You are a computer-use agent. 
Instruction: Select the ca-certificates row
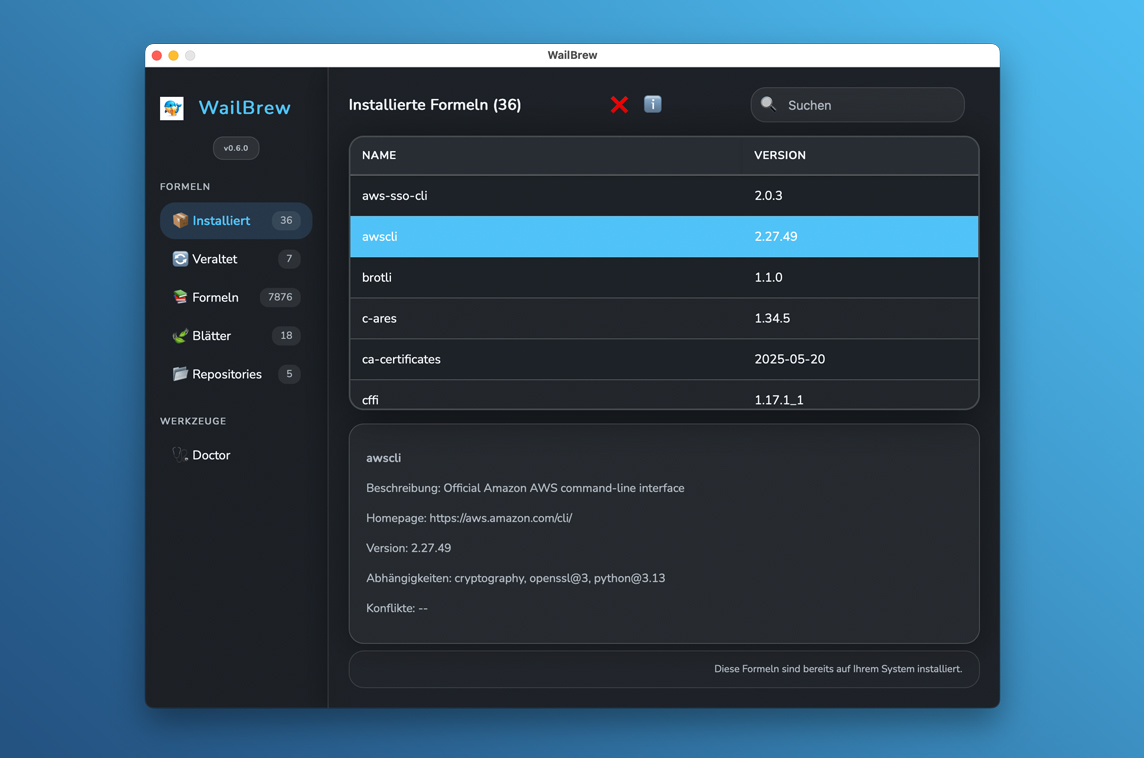664,359
